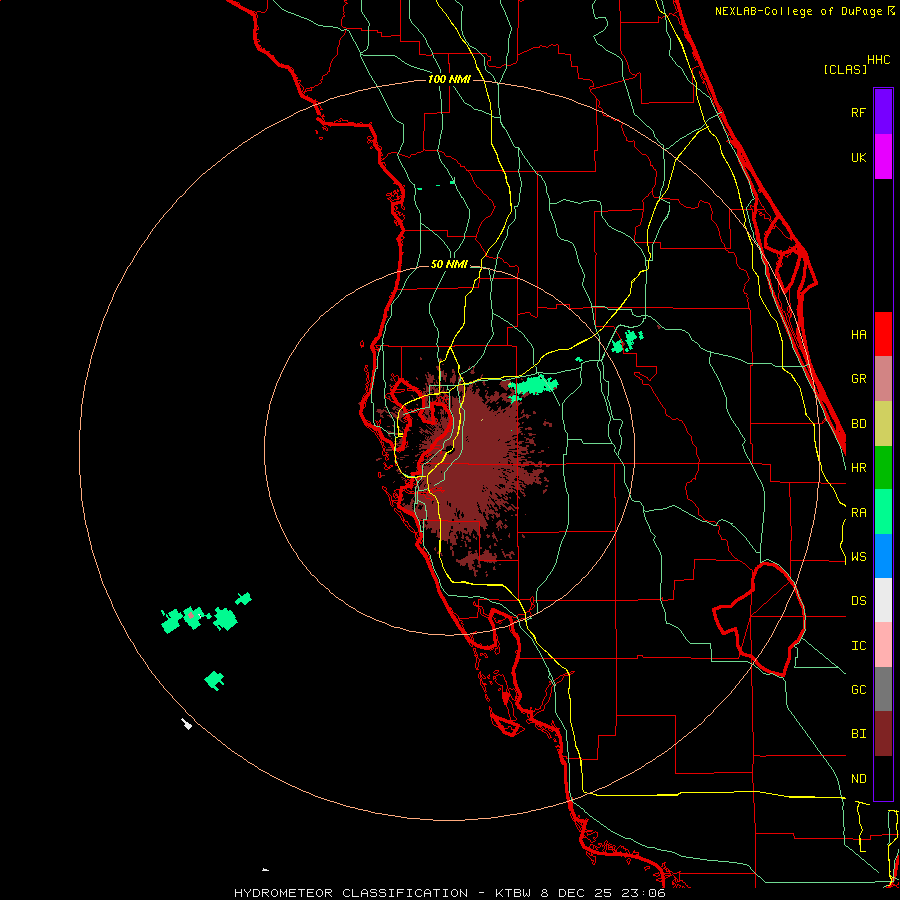Click the "50 NMI" range ring label

(x=449, y=264)
